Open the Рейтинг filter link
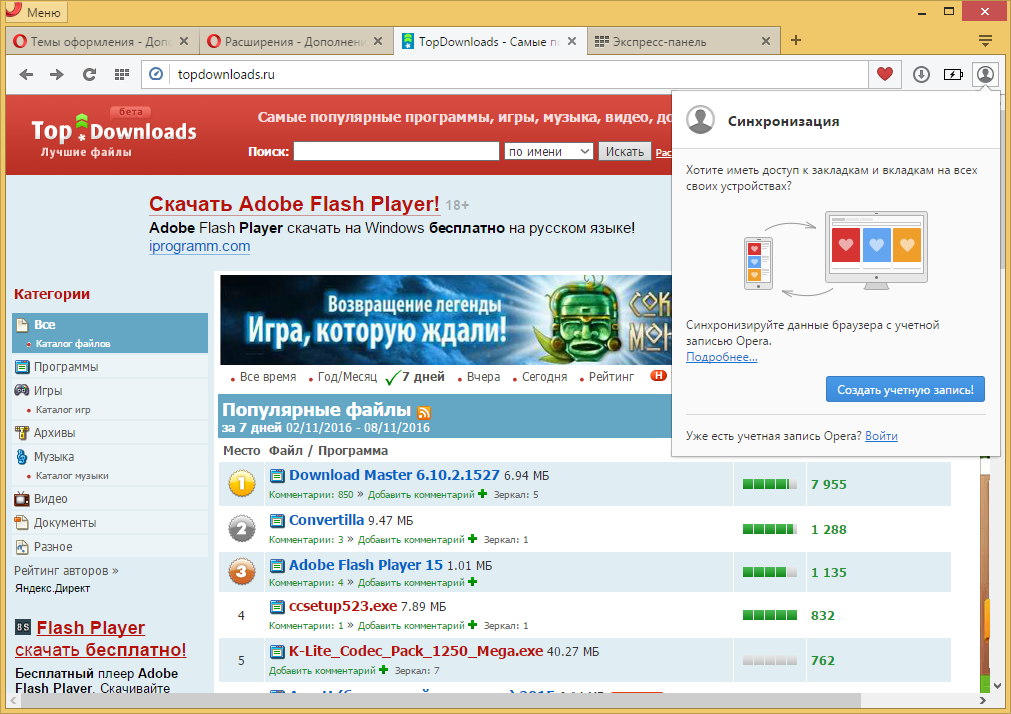 611,377
